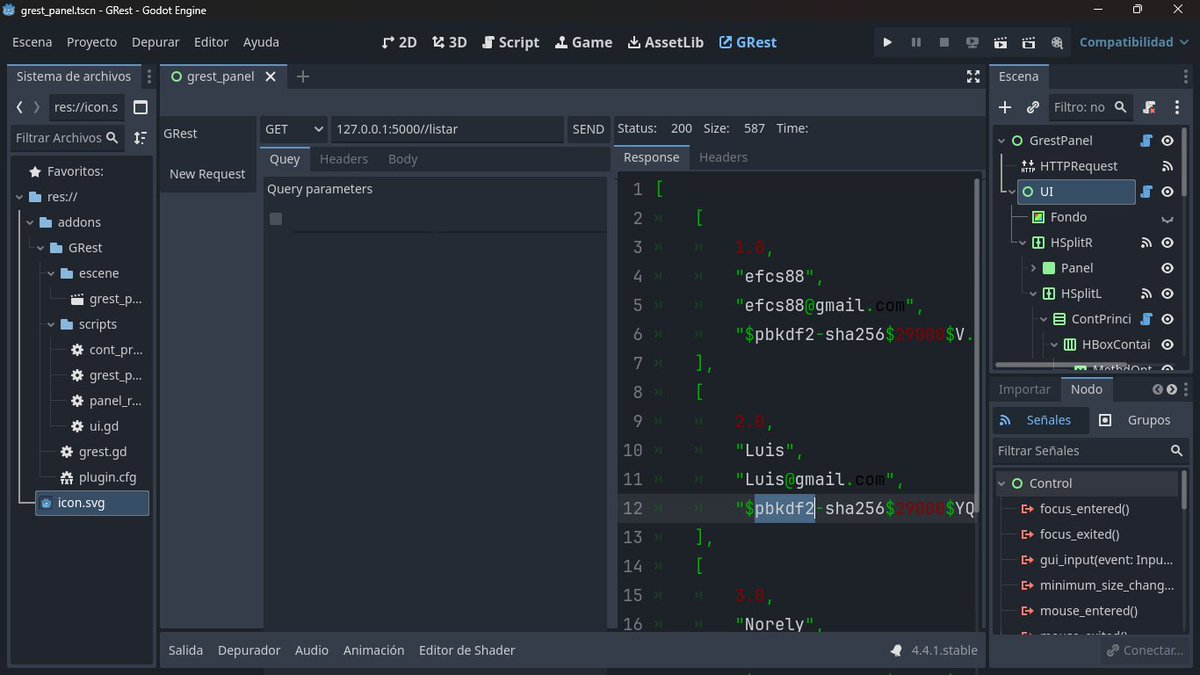The width and height of the screenshot is (1200, 675).
Task: Toggle visibility of HSplitR node
Action: [x=1167, y=242]
